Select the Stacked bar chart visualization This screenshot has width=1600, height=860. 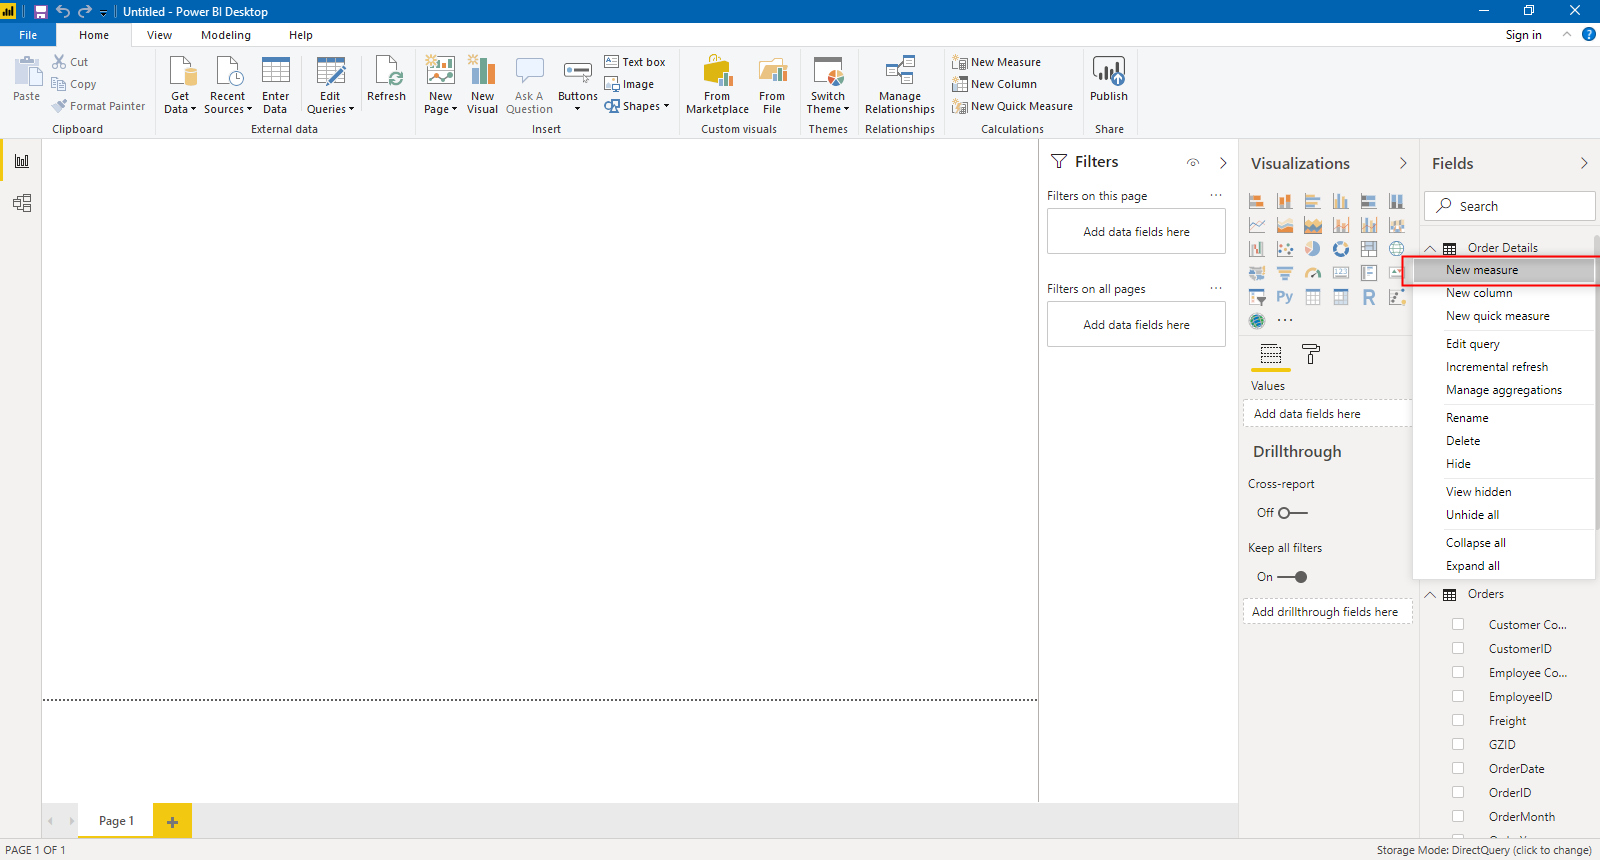point(1257,201)
